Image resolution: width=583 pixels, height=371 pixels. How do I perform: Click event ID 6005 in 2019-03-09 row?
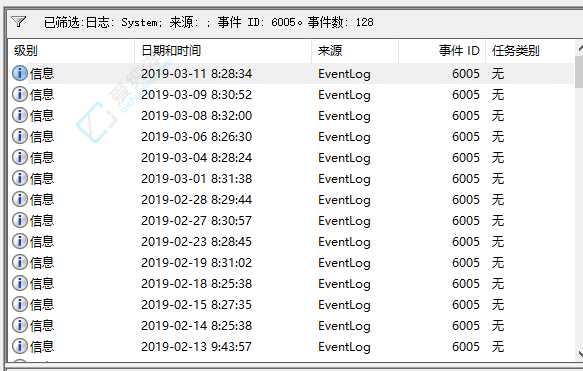pyautogui.click(x=466, y=95)
